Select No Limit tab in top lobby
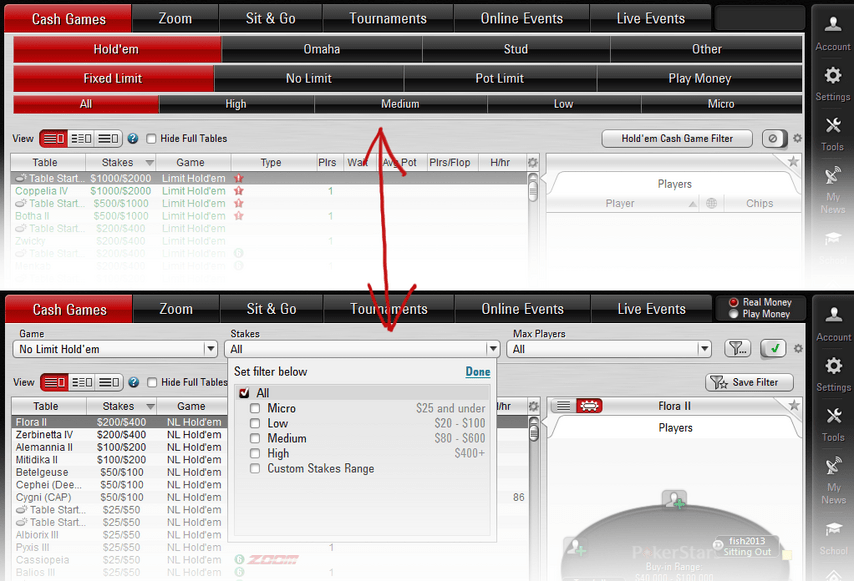Viewport: 854px width, 581px height. coord(309,78)
